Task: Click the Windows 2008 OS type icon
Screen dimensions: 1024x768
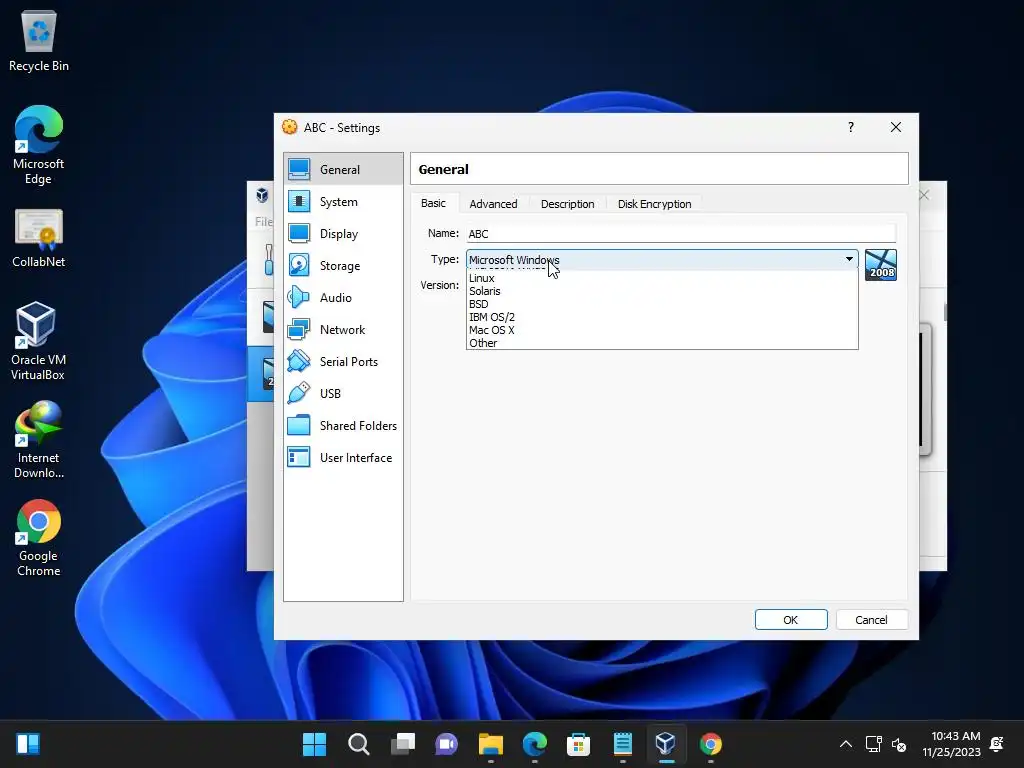Action: click(x=880, y=264)
